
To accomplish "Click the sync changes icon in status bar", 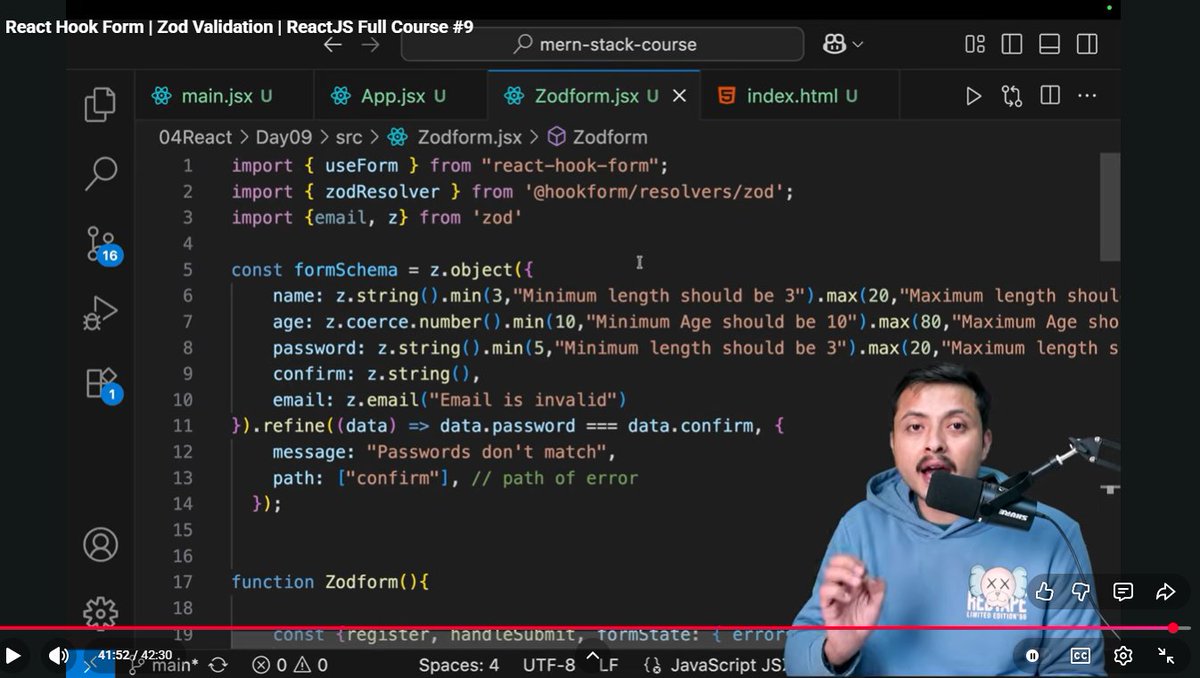I will pos(217,664).
